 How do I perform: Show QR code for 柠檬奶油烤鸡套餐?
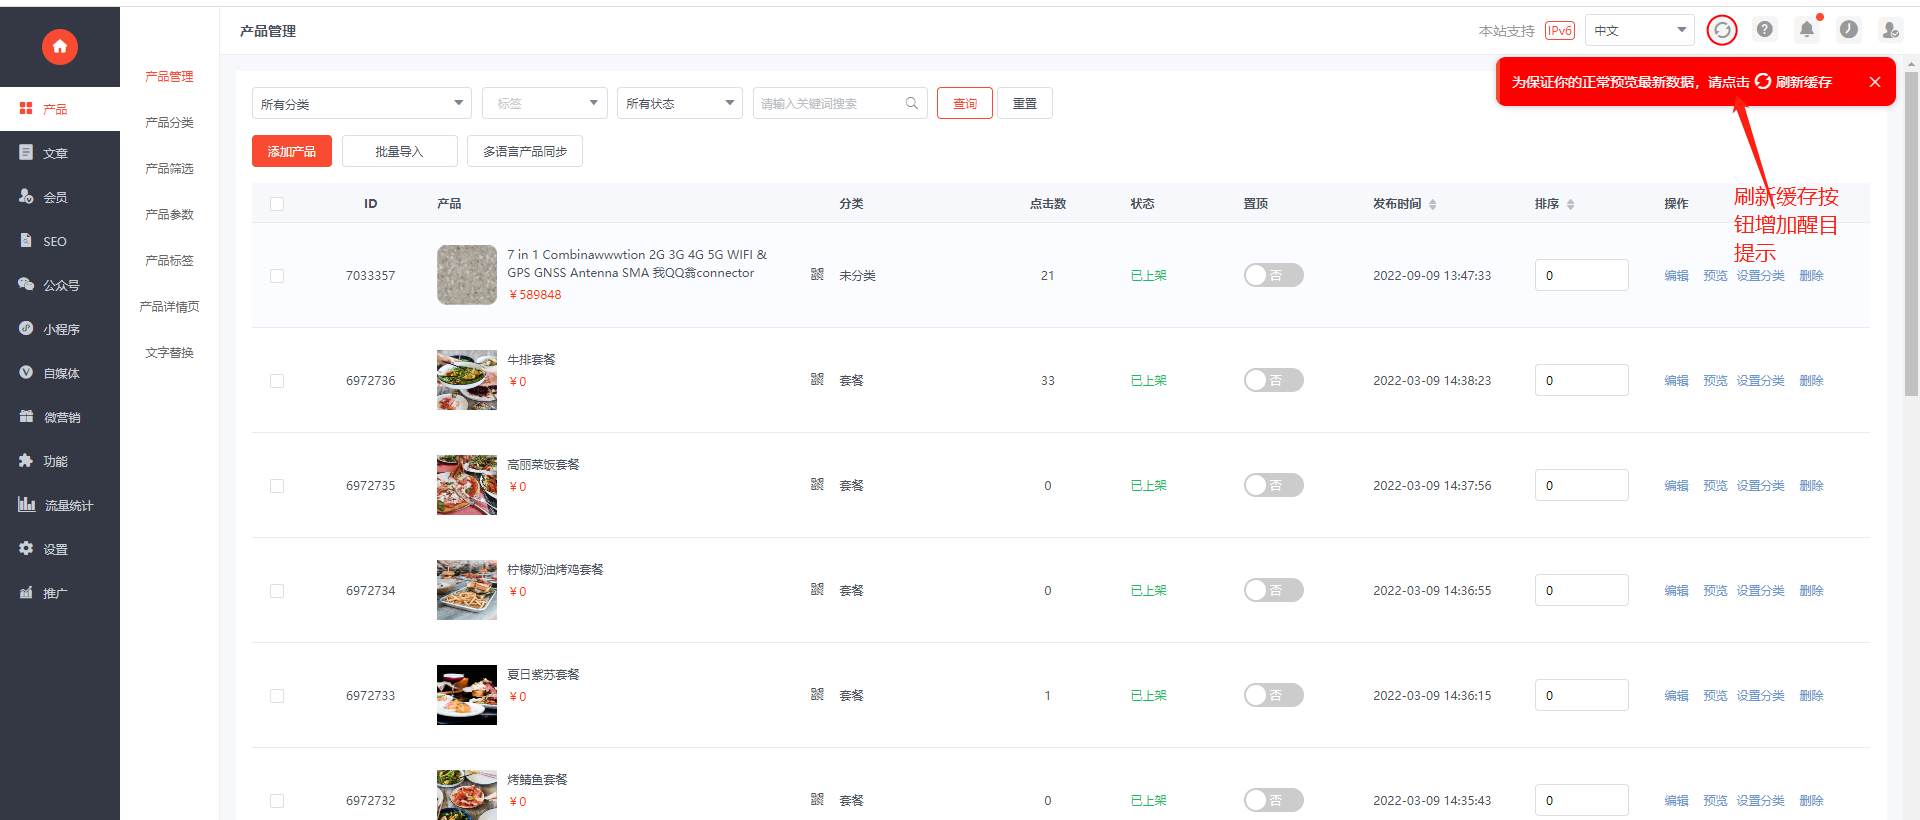coord(817,589)
